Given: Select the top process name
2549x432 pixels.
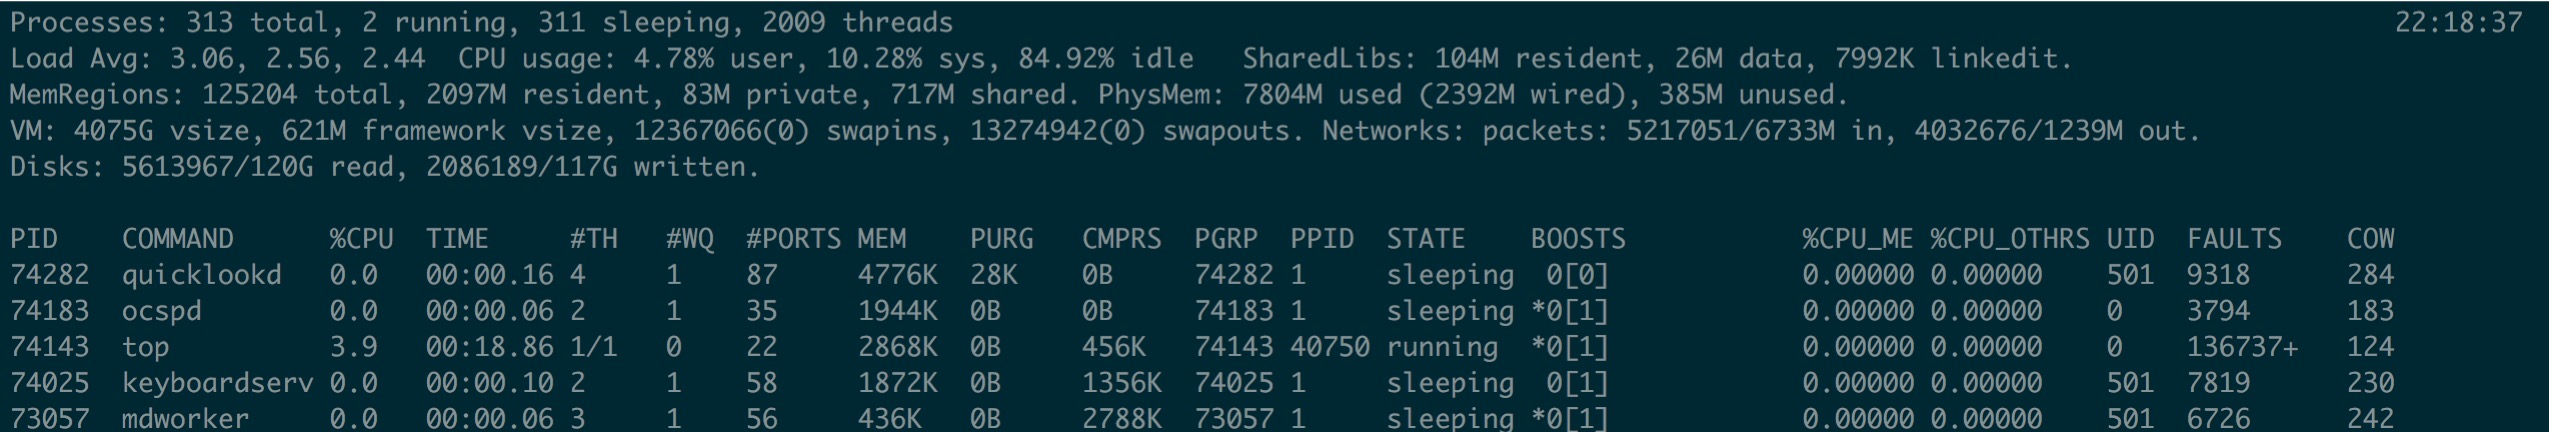Looking at the screenshot, I should point(145,347).
